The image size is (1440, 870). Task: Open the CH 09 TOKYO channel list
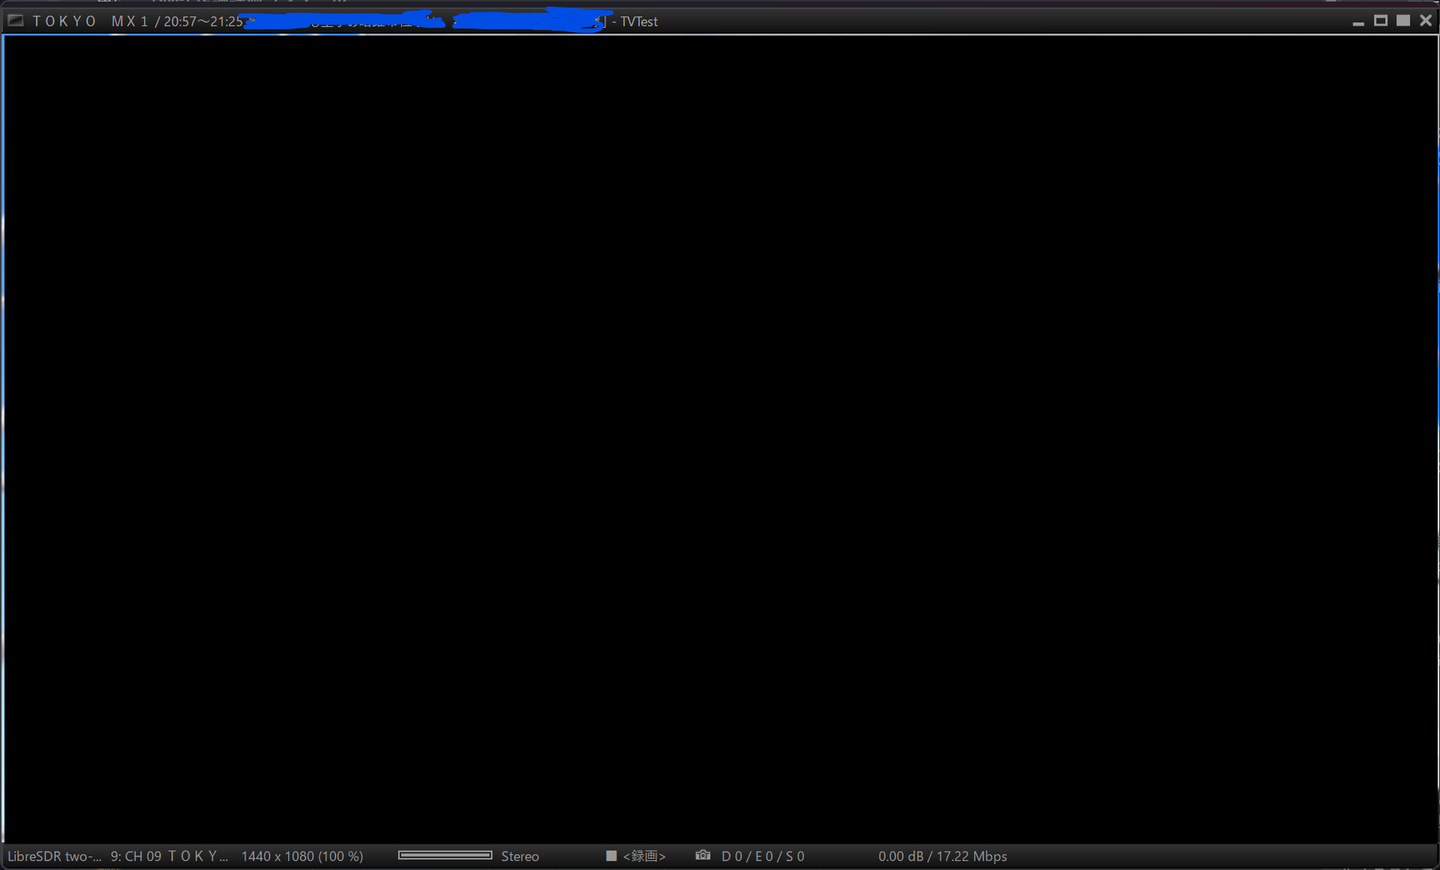(170, 856)
